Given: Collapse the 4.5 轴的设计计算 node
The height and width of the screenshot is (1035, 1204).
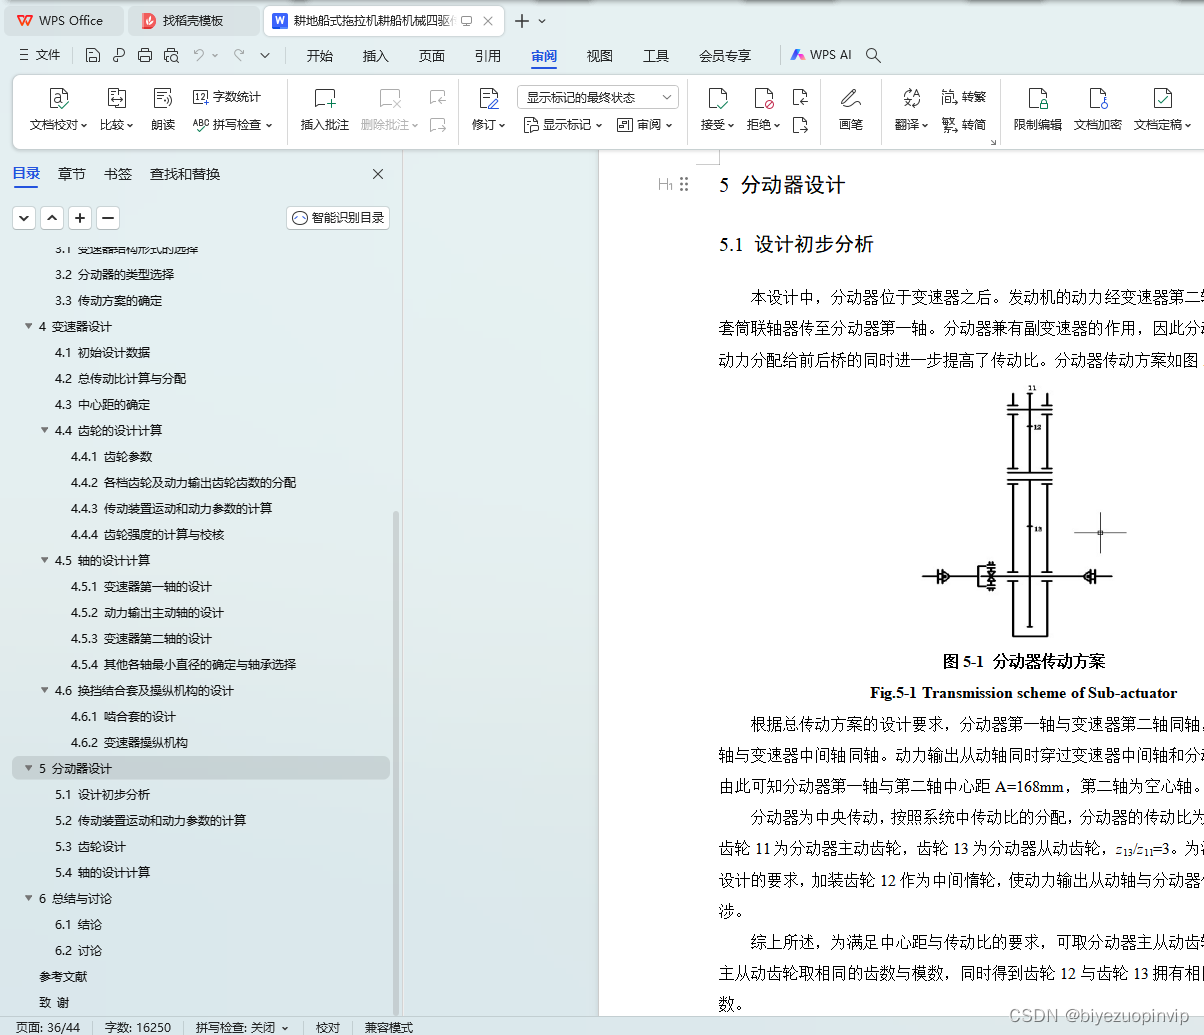Looking at the screenshot, I should click(x=45, y=560).
